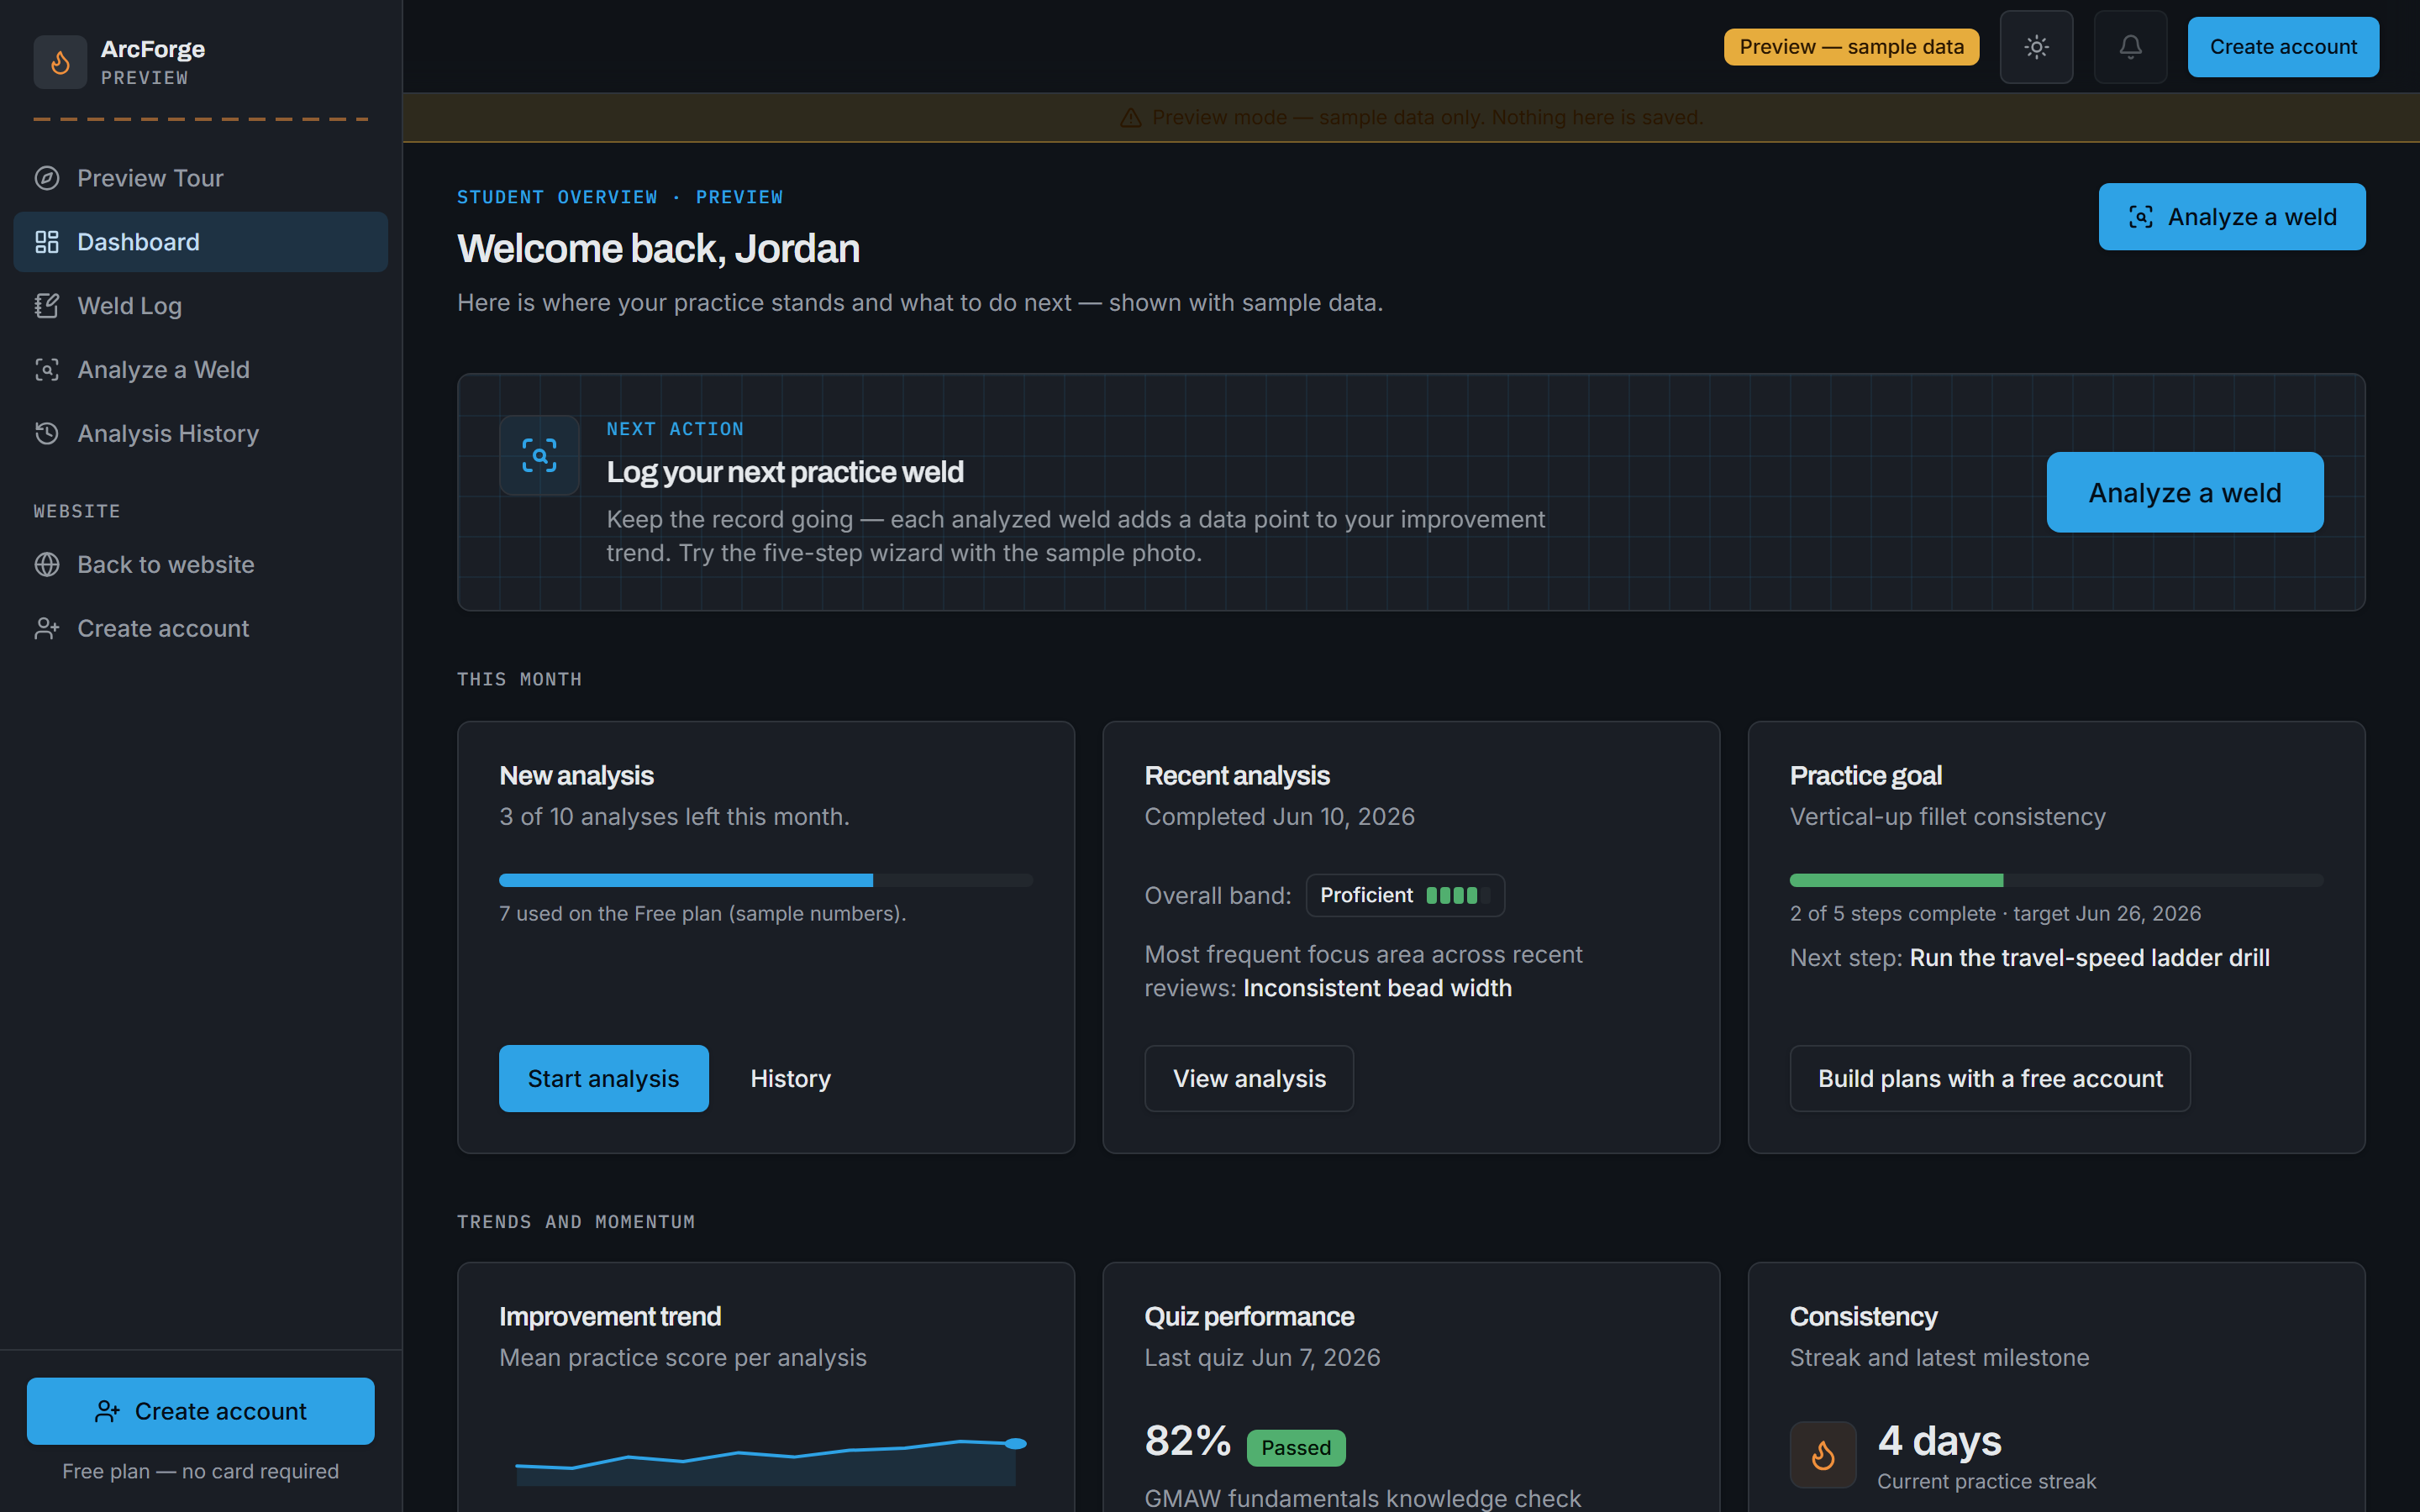This screenshot has width=2420, height=1512.
Task: Click 'Vertical-up fillet consistency' text
Action: pyautogui.click(x=1947, y=817)
